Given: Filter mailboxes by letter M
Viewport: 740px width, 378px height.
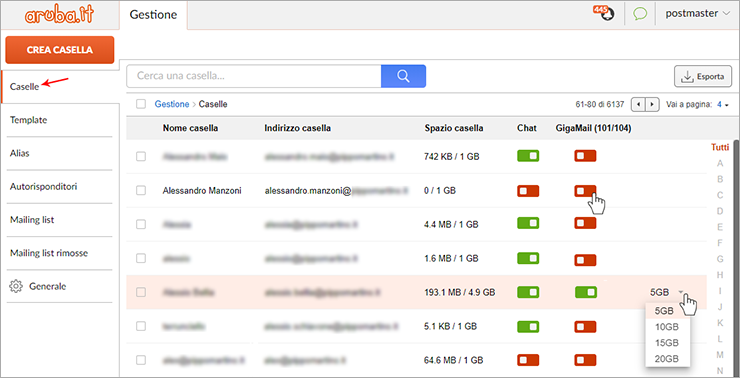Looking at the screenshot, I should [720, 354].
